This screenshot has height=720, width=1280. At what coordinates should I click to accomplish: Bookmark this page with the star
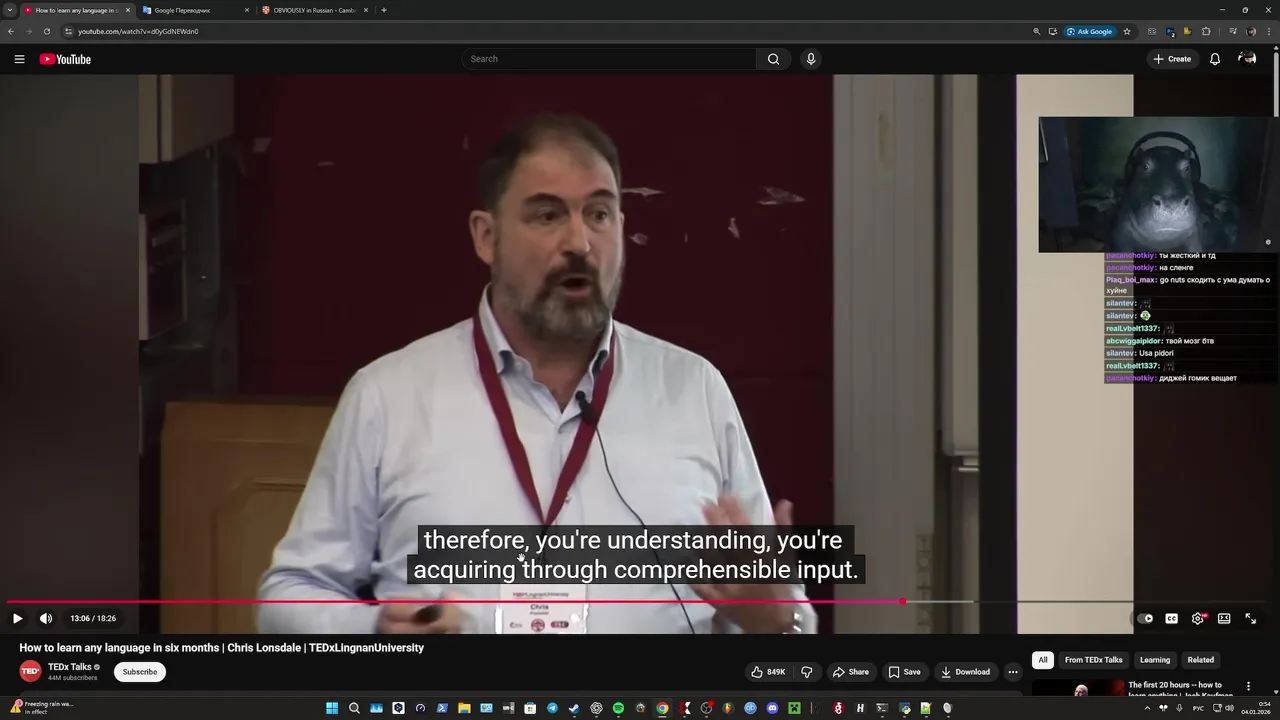[x=1127, y=31]
